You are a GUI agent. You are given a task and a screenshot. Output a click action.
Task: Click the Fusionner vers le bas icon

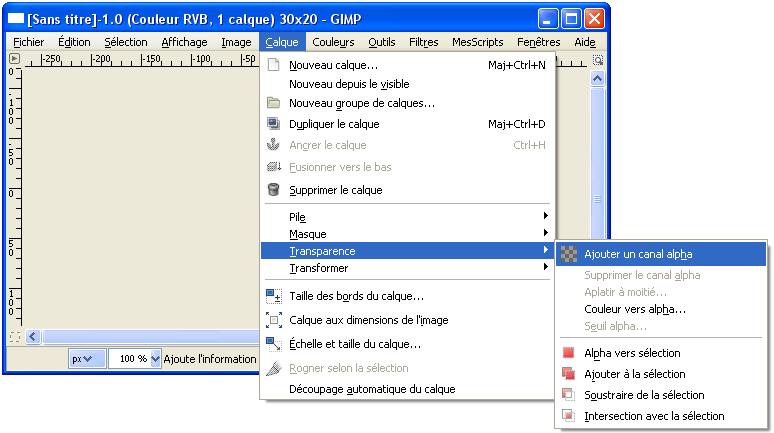point(274,167)
